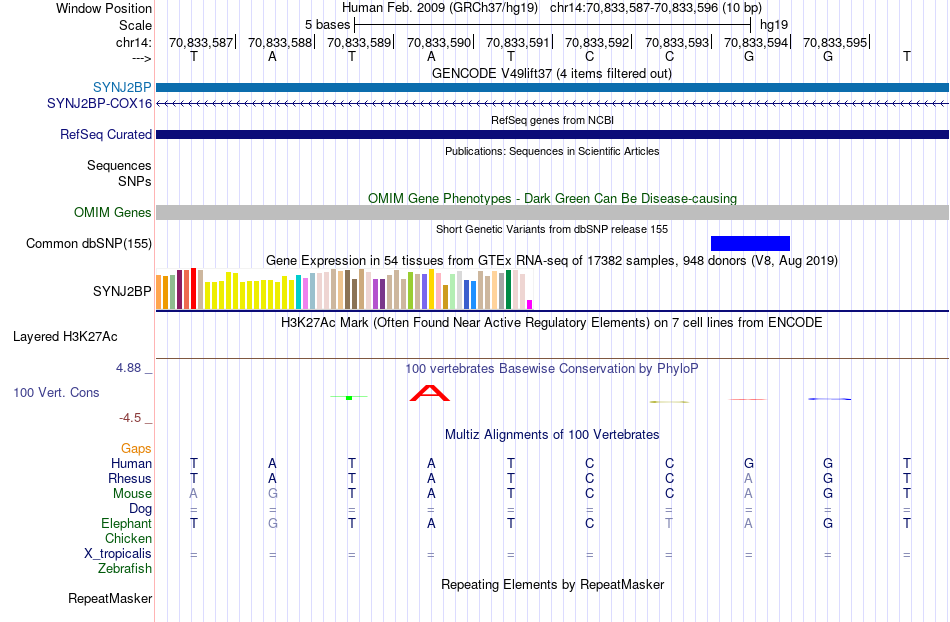The width and height of the screenshot is (950, 622).
Task: Click the blue dbSNP variant box
Action: pyautogui.click(x=750, y=243)
